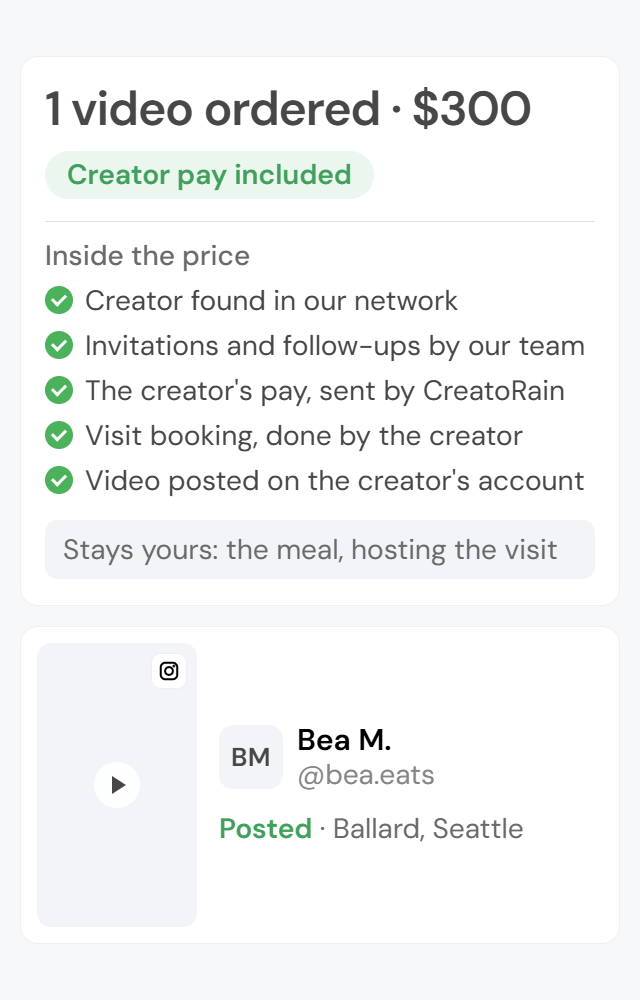
Task: Click green check next to Creator found in our network
Action: pos(59,300)
